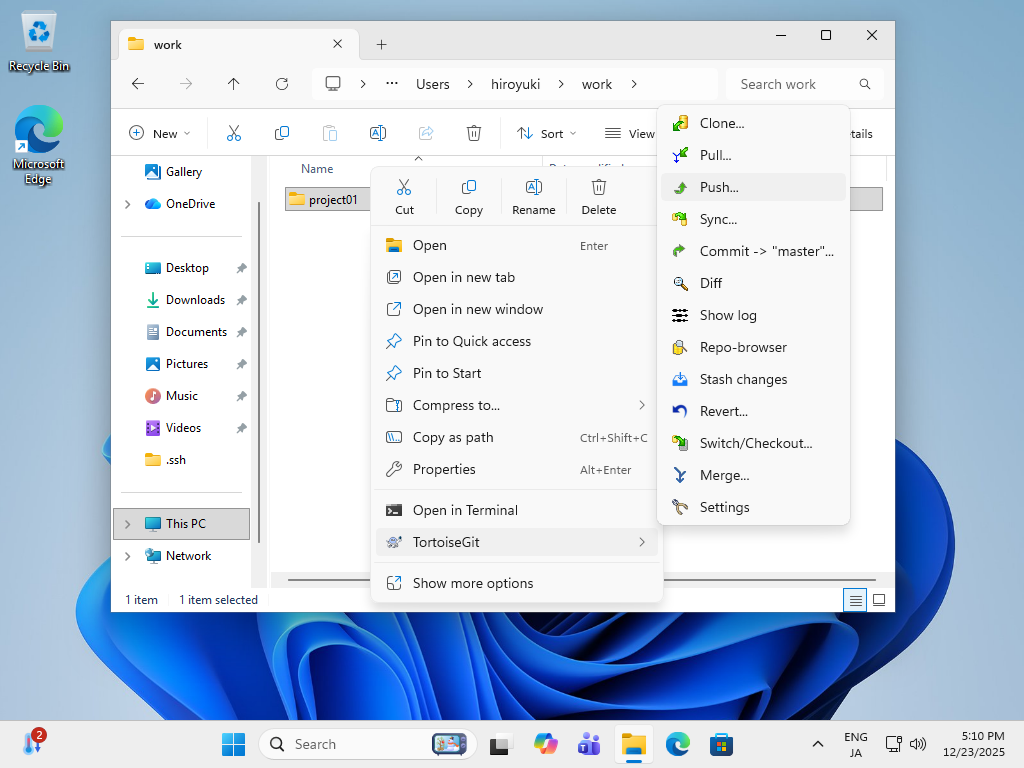Image resolution: width=1024 pixels, height=768 pixels.
Task: Expand the OneDrive tree node
Action: (x=127, y=204)
